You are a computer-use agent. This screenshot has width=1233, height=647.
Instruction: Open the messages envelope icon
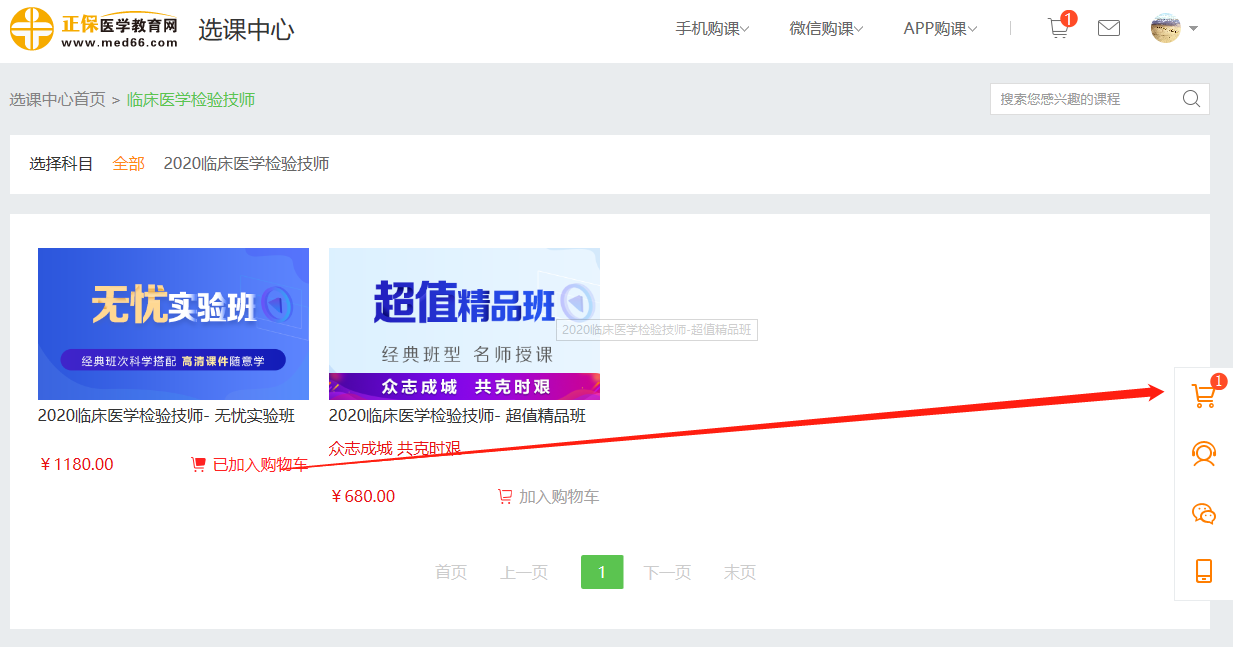tap(1108, 28)
